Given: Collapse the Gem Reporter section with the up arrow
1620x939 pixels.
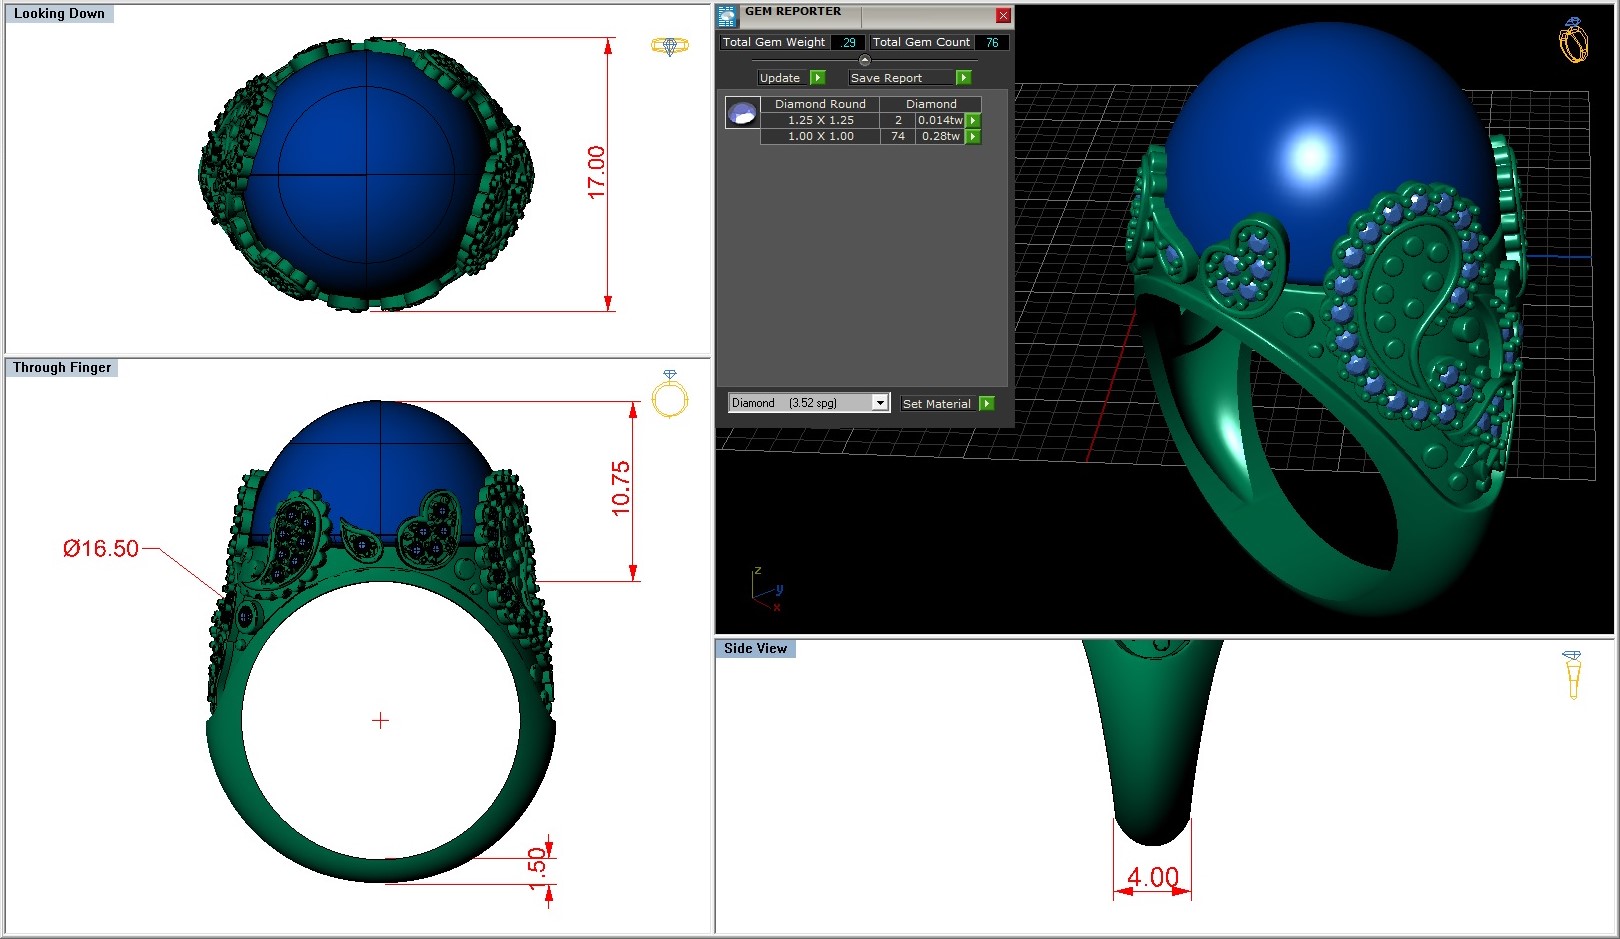Looking at the screenshot, I should [x=865, y=60].
